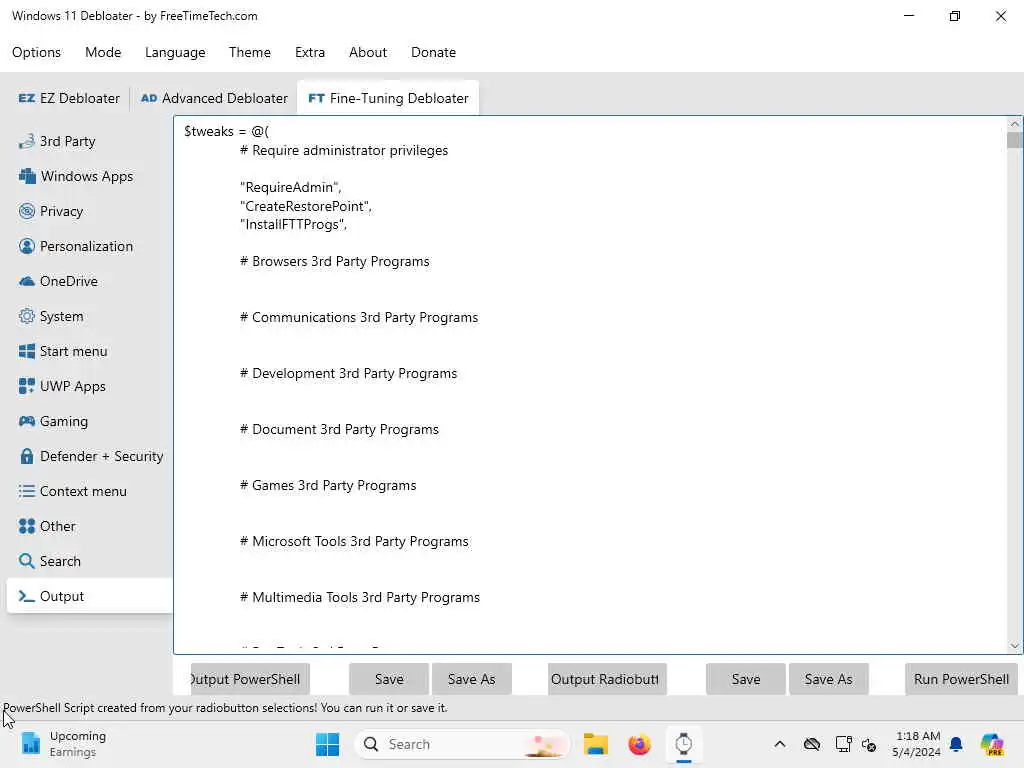Click the "CreateRestorePoint", line
Viewport: 1024px width, 768px height.
tap(306, 206)
